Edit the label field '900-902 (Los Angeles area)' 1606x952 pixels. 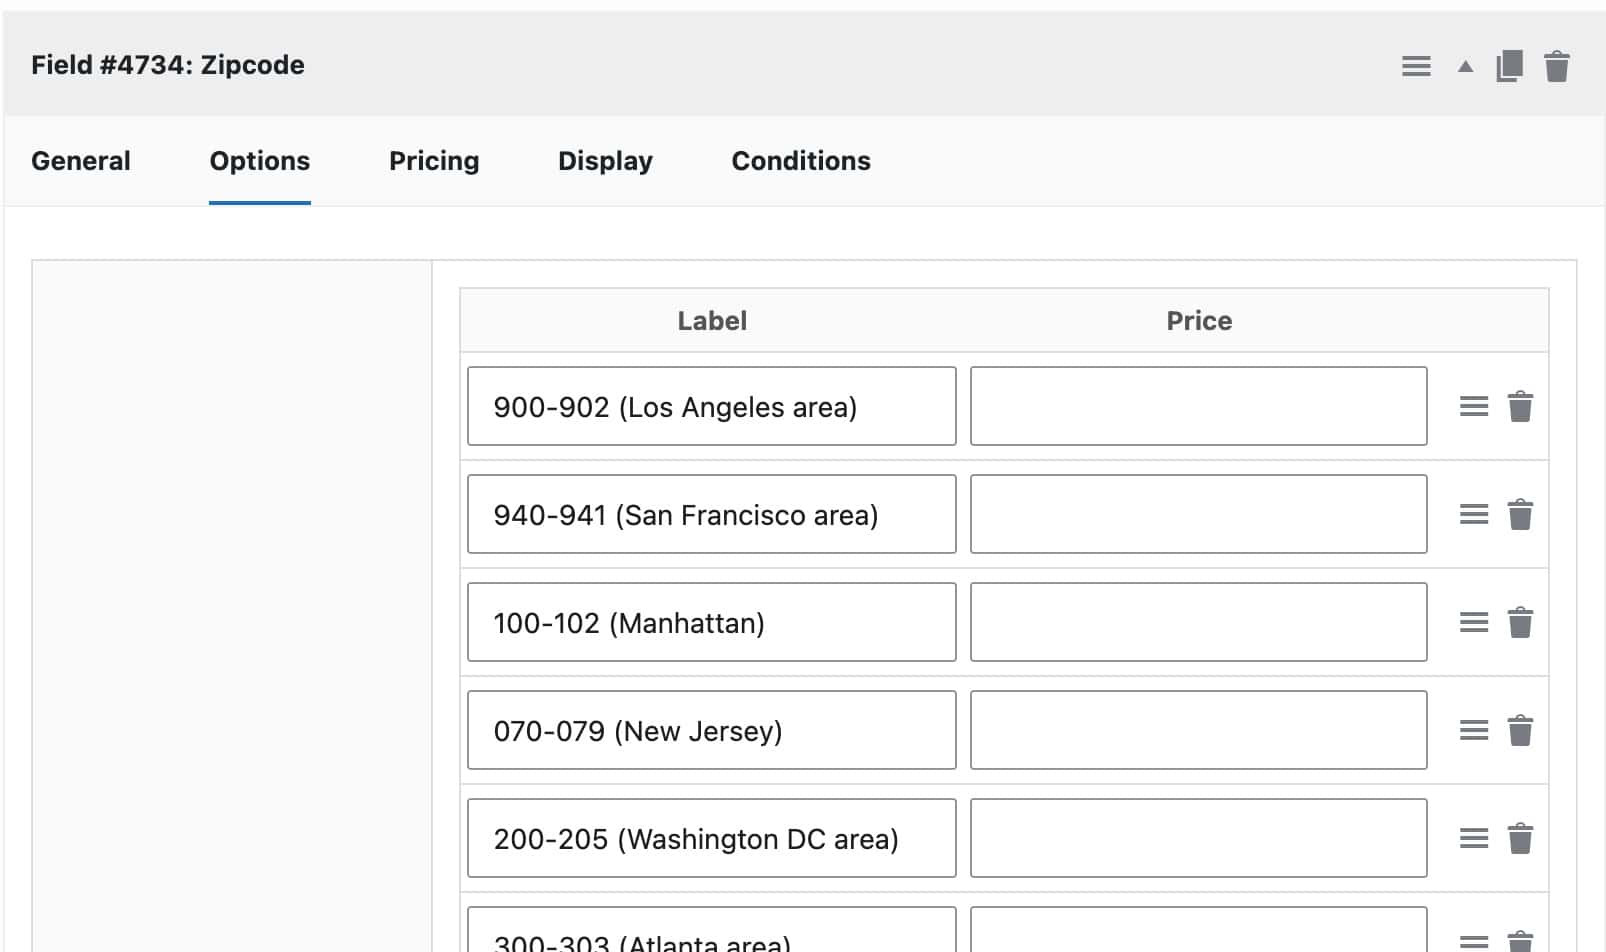point(712,406)
